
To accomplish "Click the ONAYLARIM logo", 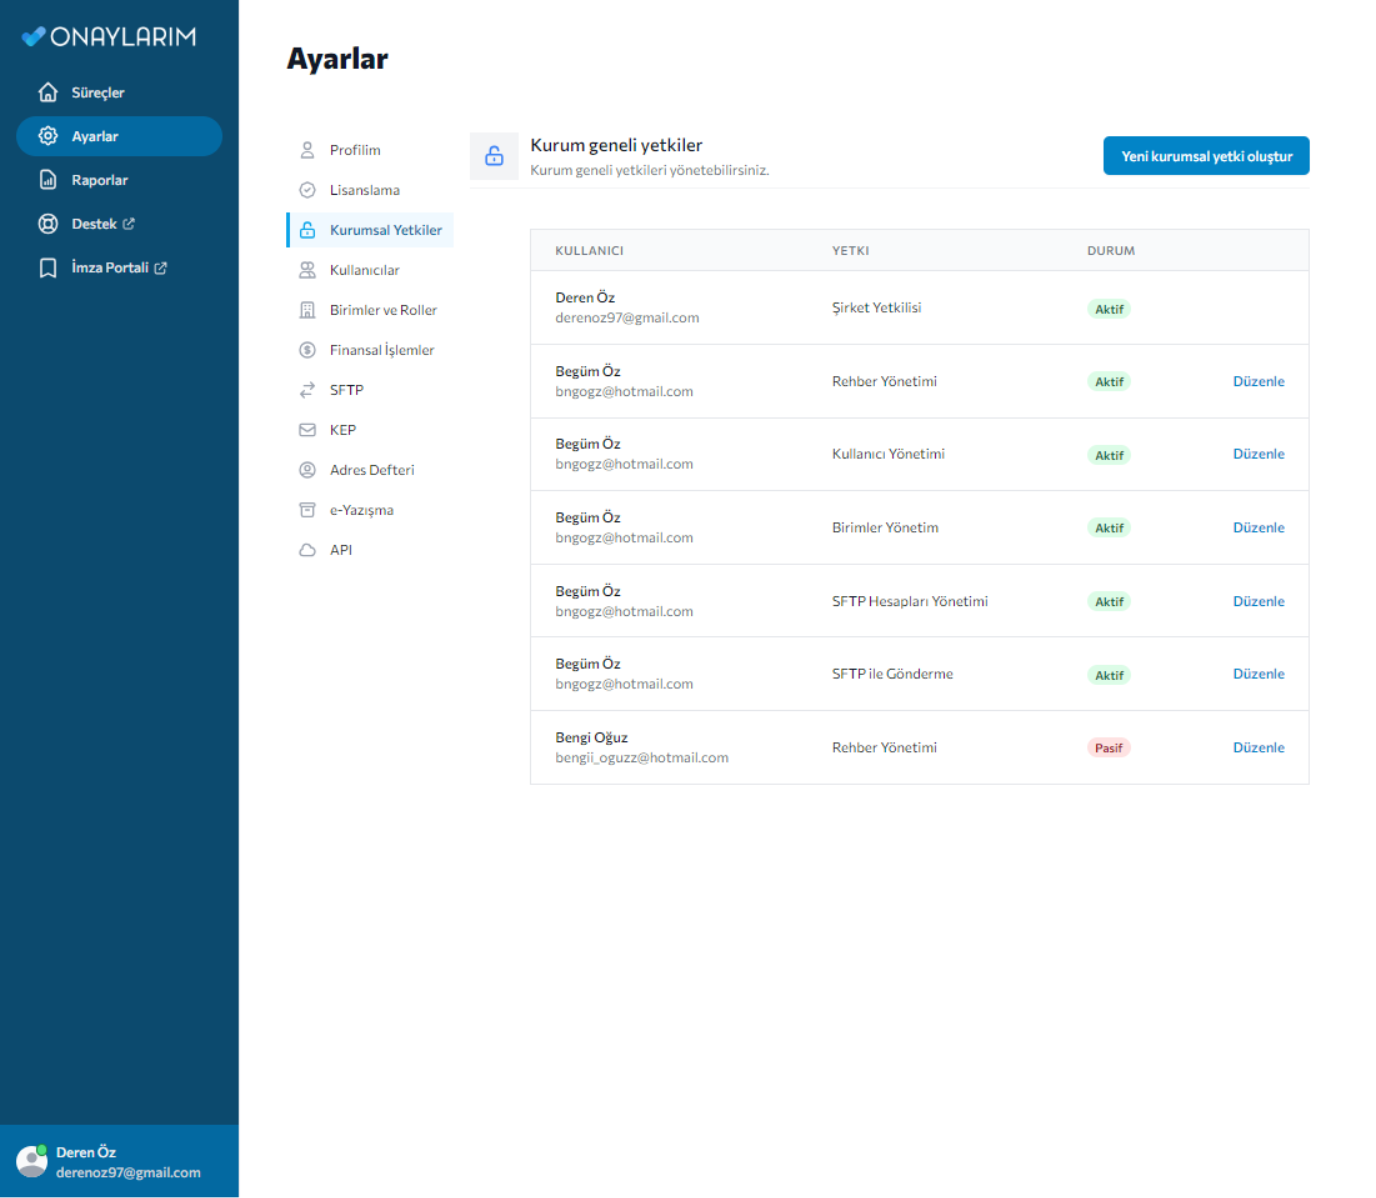I will 109,37.
